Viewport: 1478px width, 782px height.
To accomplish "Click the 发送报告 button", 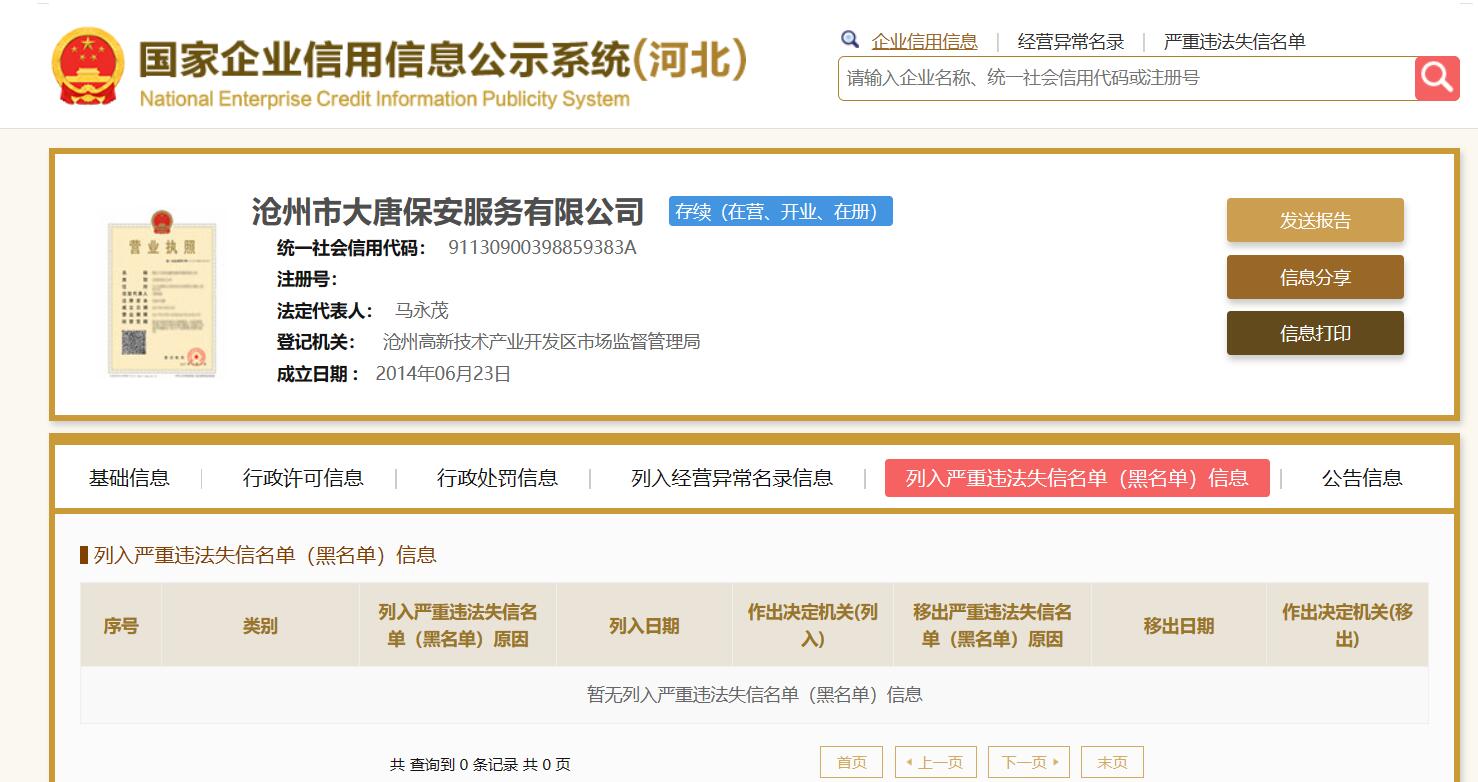I will (1315, 220).
